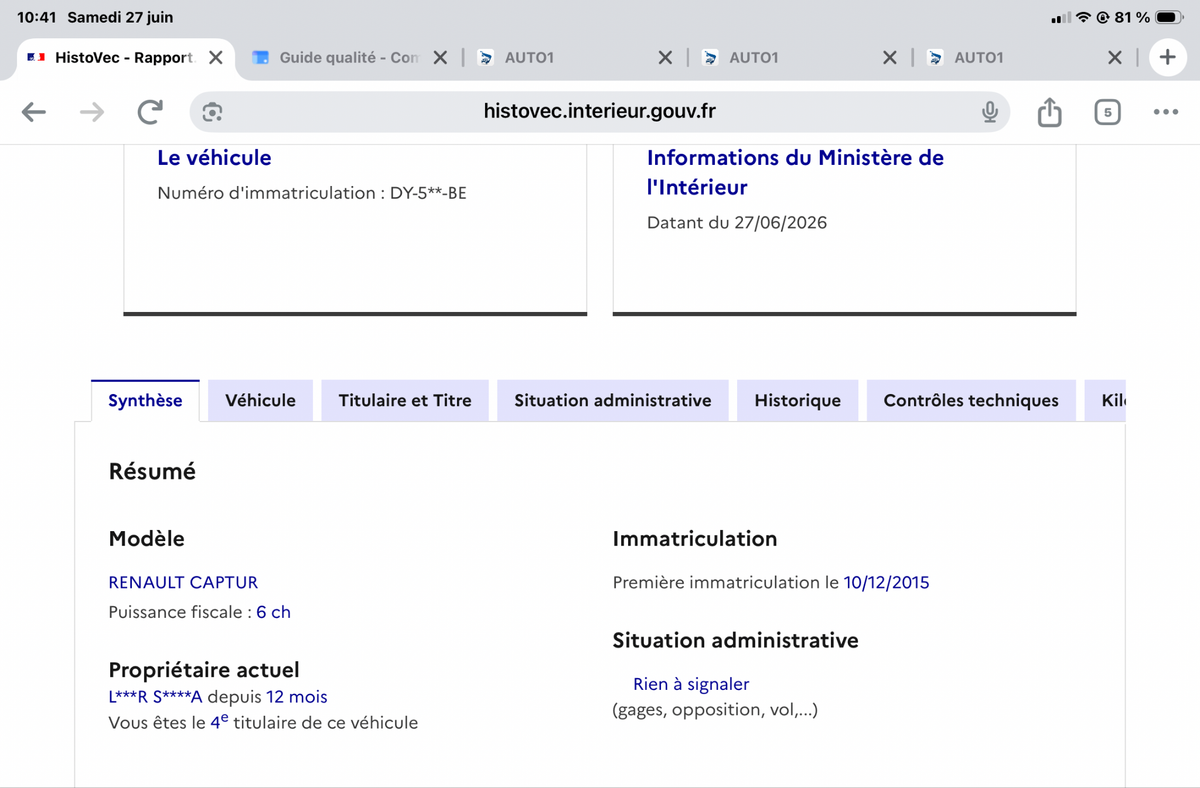This screenshot has height=788, width=1200.
Task: Open the Contrôles techniques tab
Action: tap(971, 400)
